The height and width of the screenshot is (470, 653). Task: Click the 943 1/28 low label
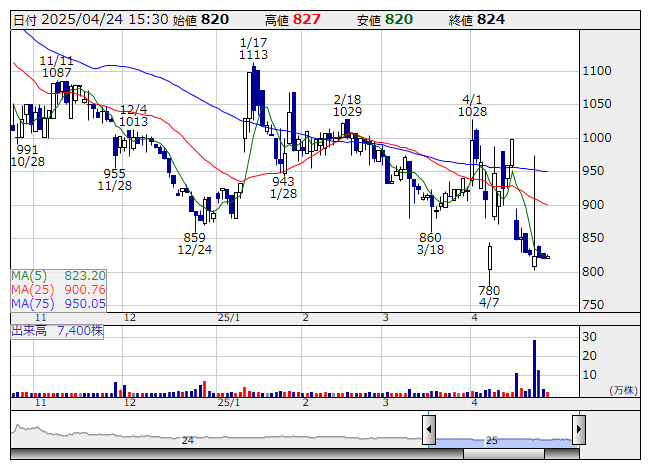coord(283,187)
